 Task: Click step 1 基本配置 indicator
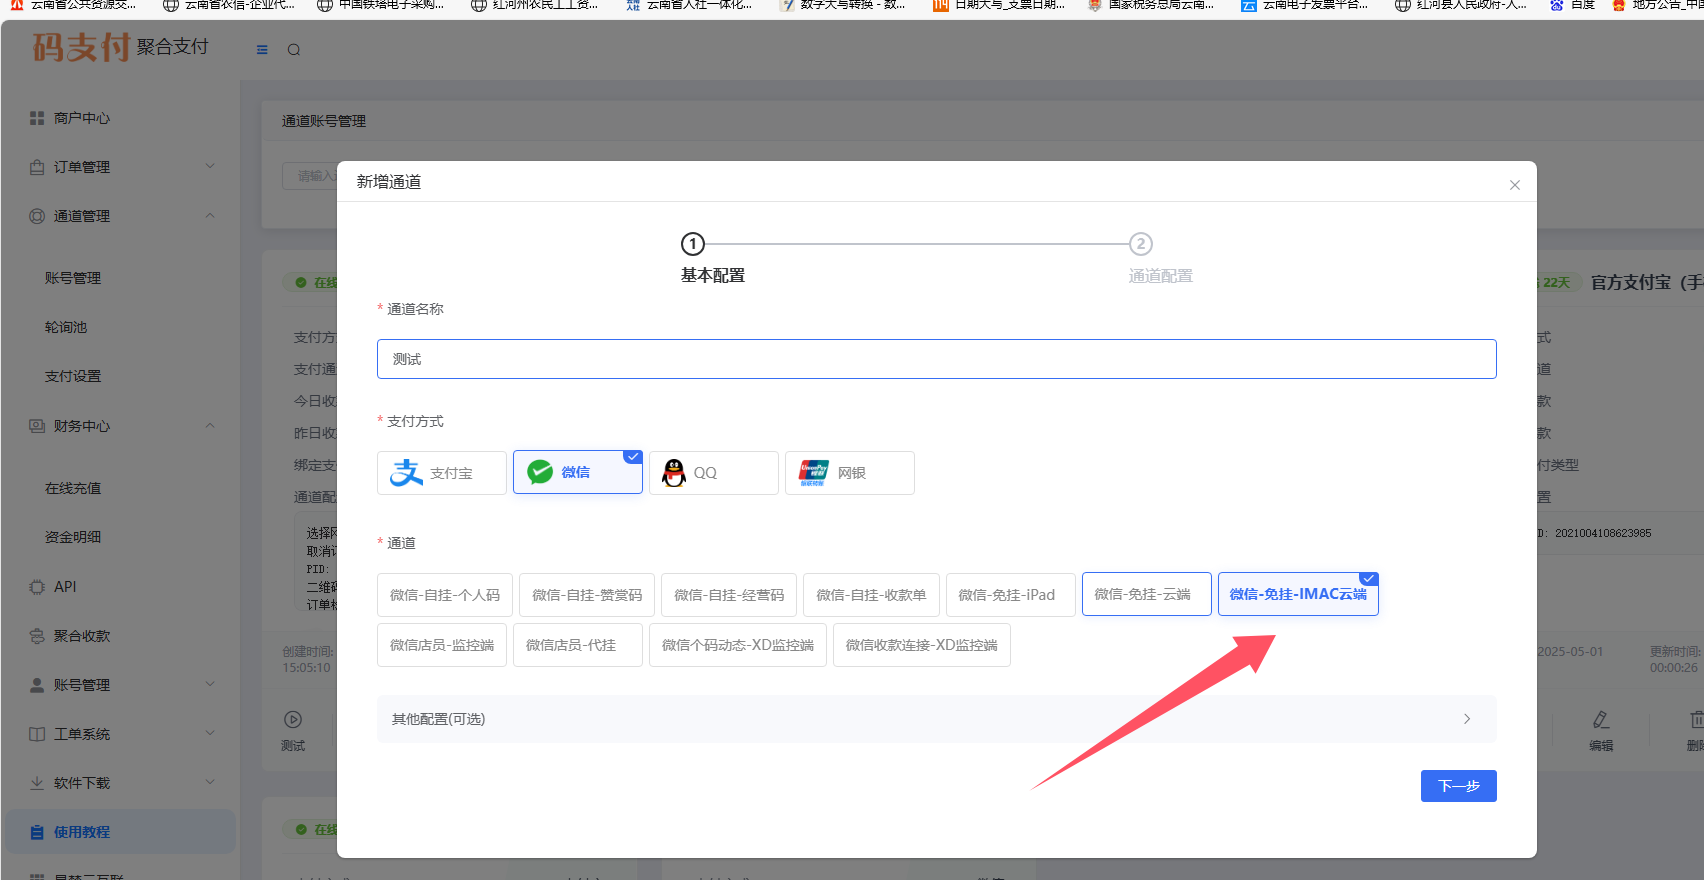pos(693,244)
